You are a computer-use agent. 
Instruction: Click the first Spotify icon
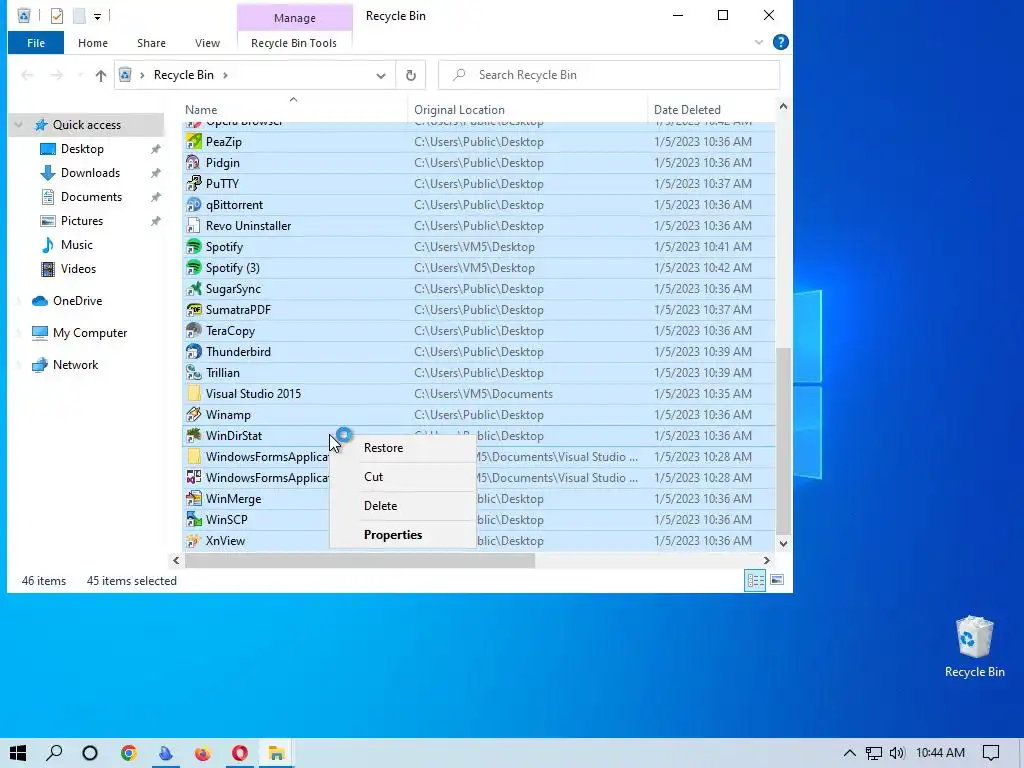(193, 246)
